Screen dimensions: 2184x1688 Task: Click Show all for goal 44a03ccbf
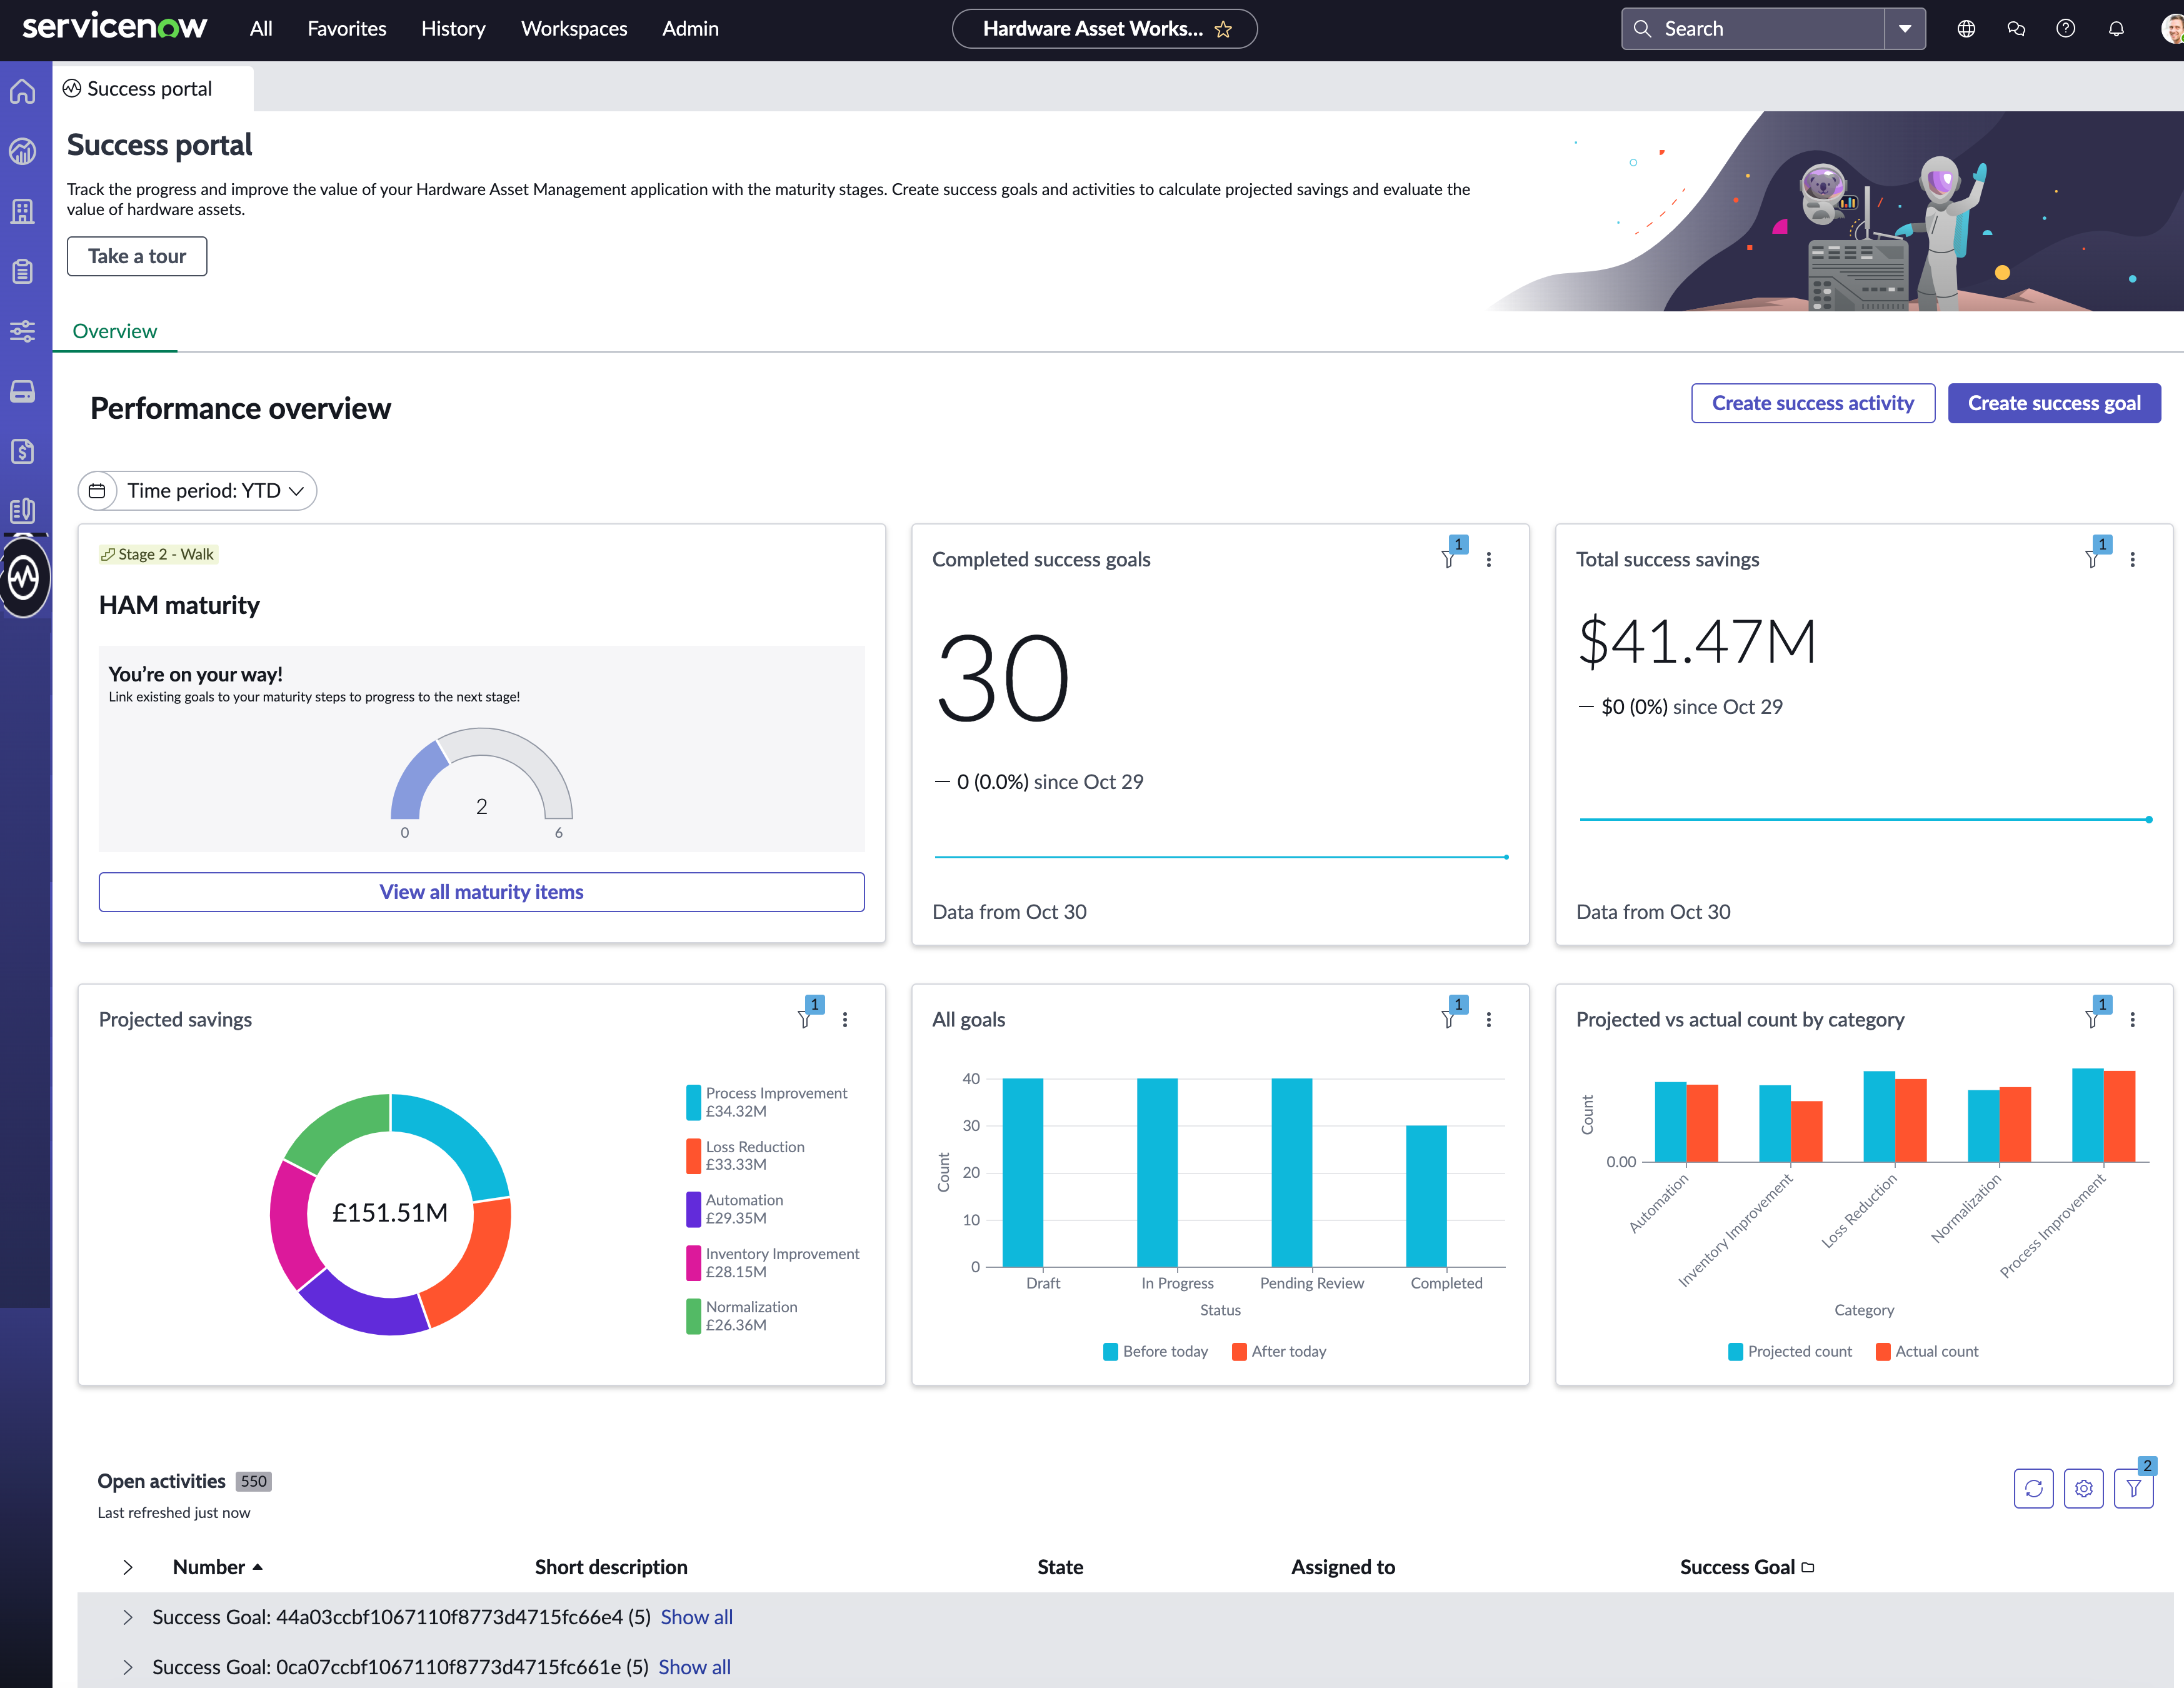click(x=697, y=1617)
